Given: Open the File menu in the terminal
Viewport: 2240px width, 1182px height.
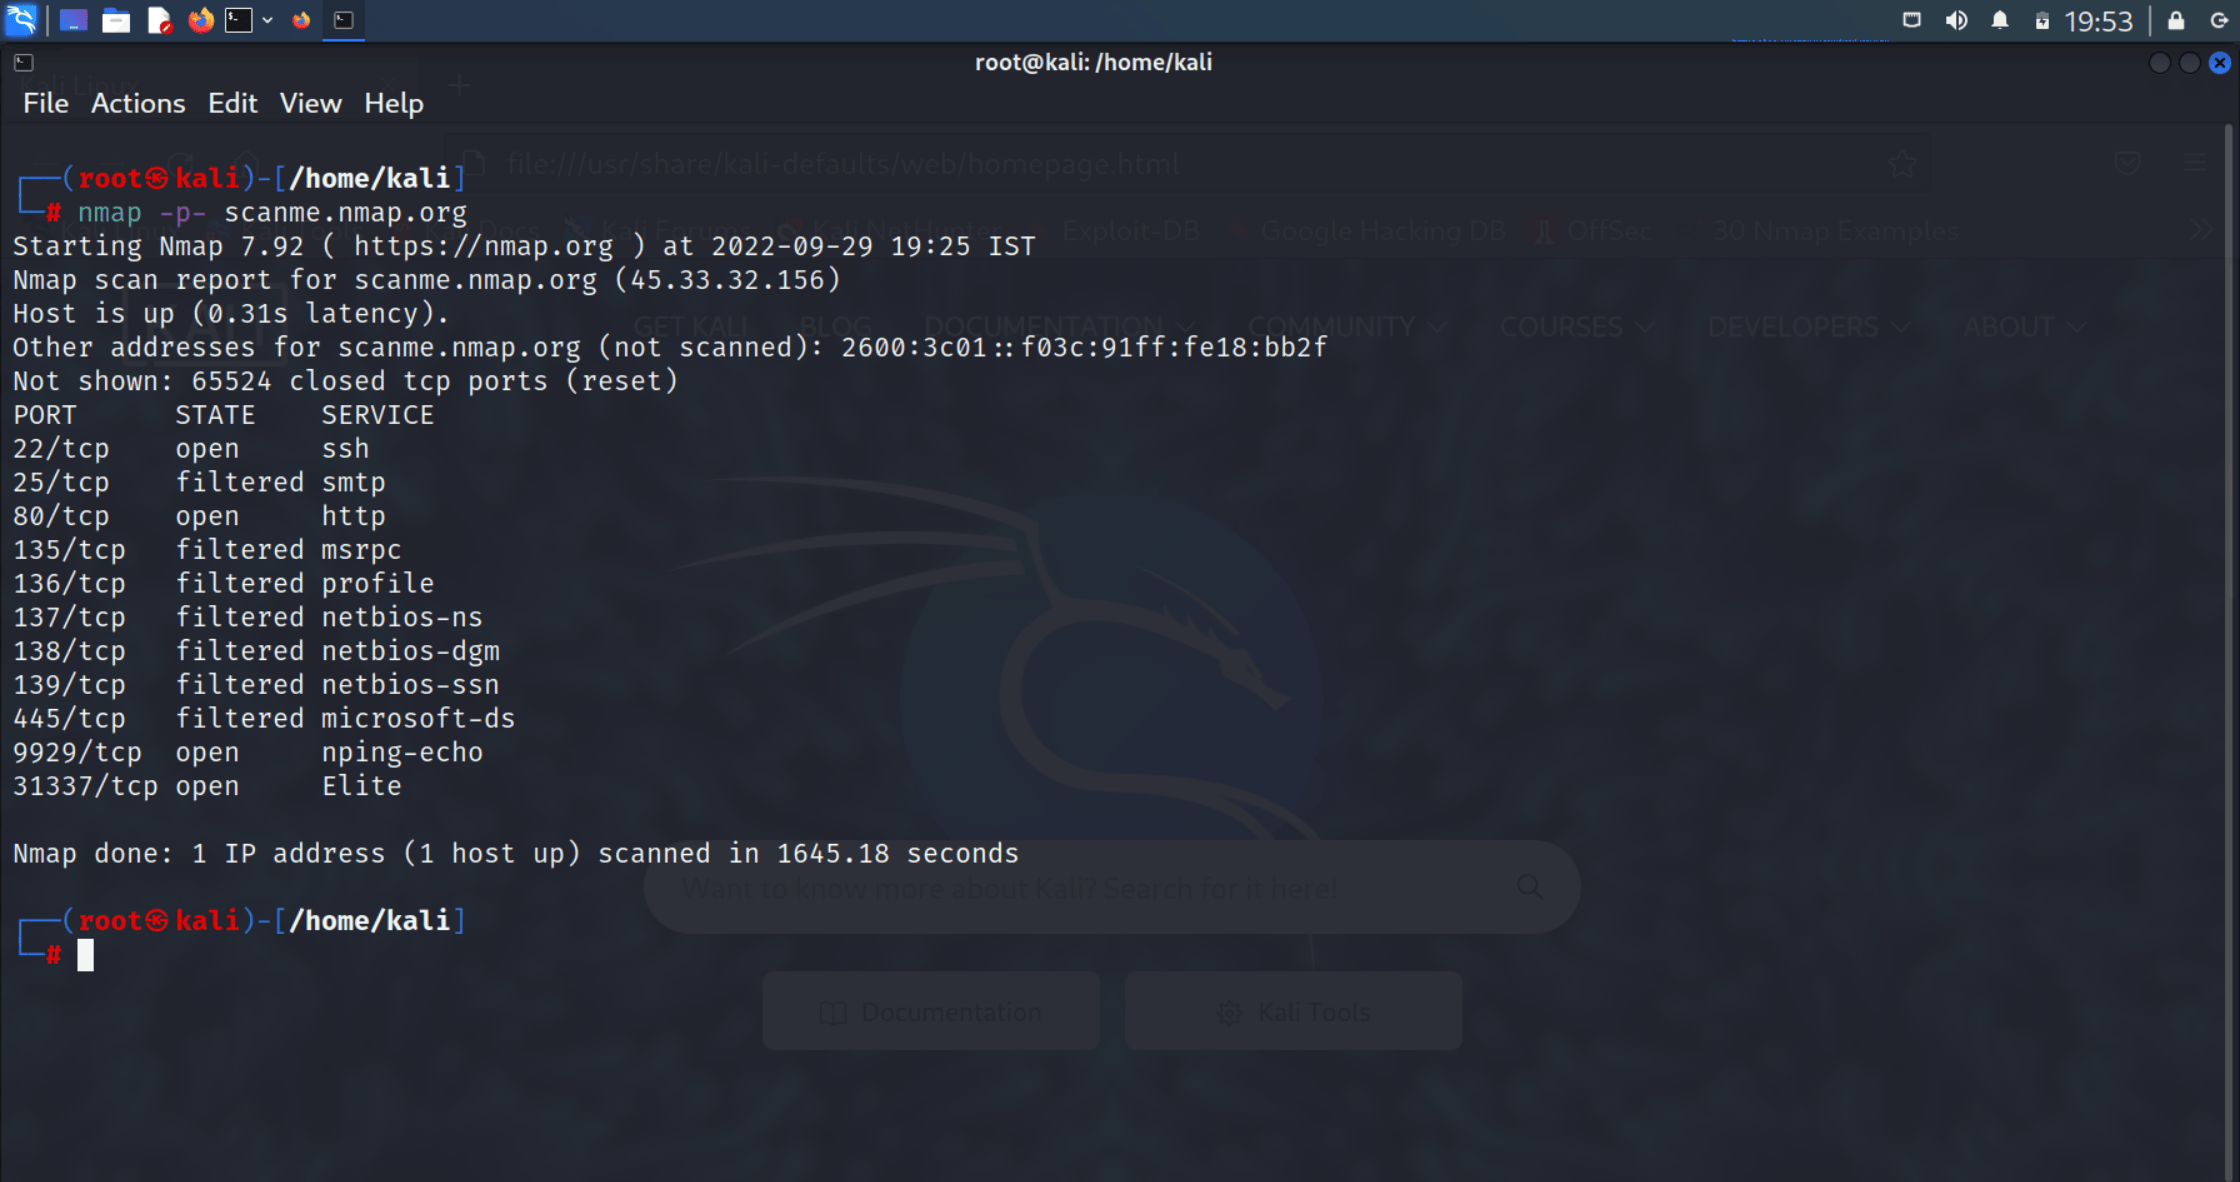Looking at the screenshot, I should pyautogui.click(x=44, y=103).
